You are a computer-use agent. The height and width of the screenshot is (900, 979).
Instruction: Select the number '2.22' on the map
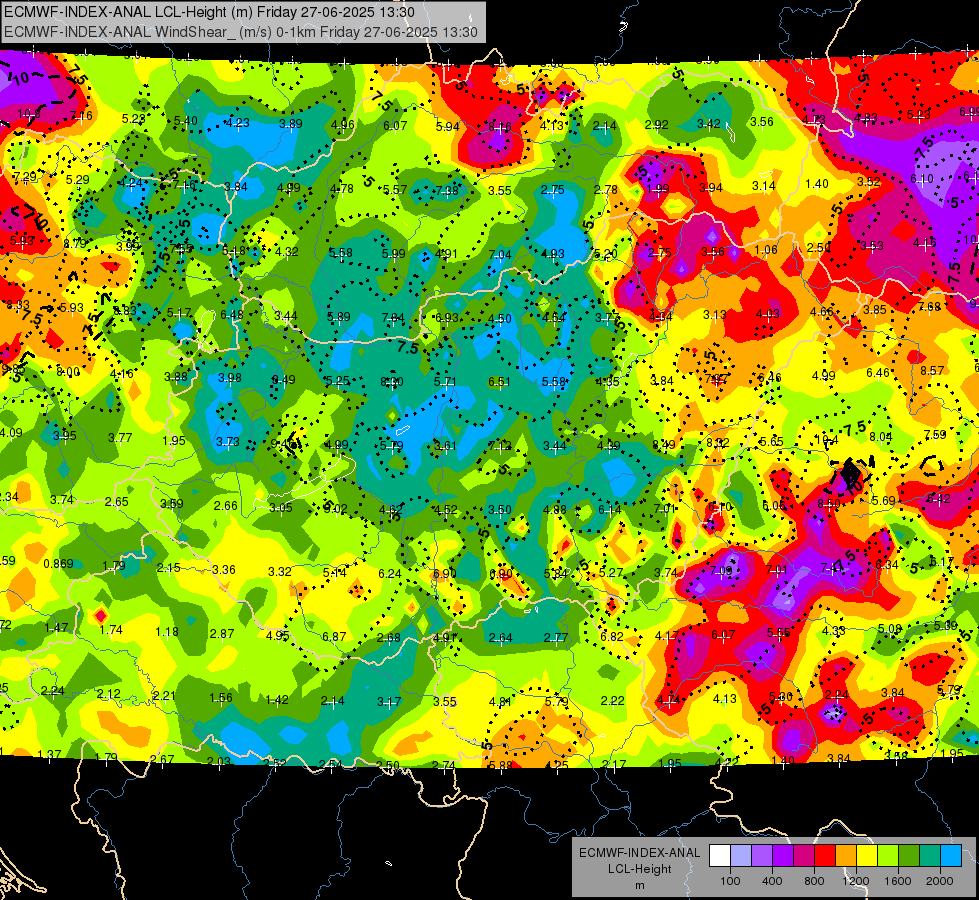[x=612, y=701]
